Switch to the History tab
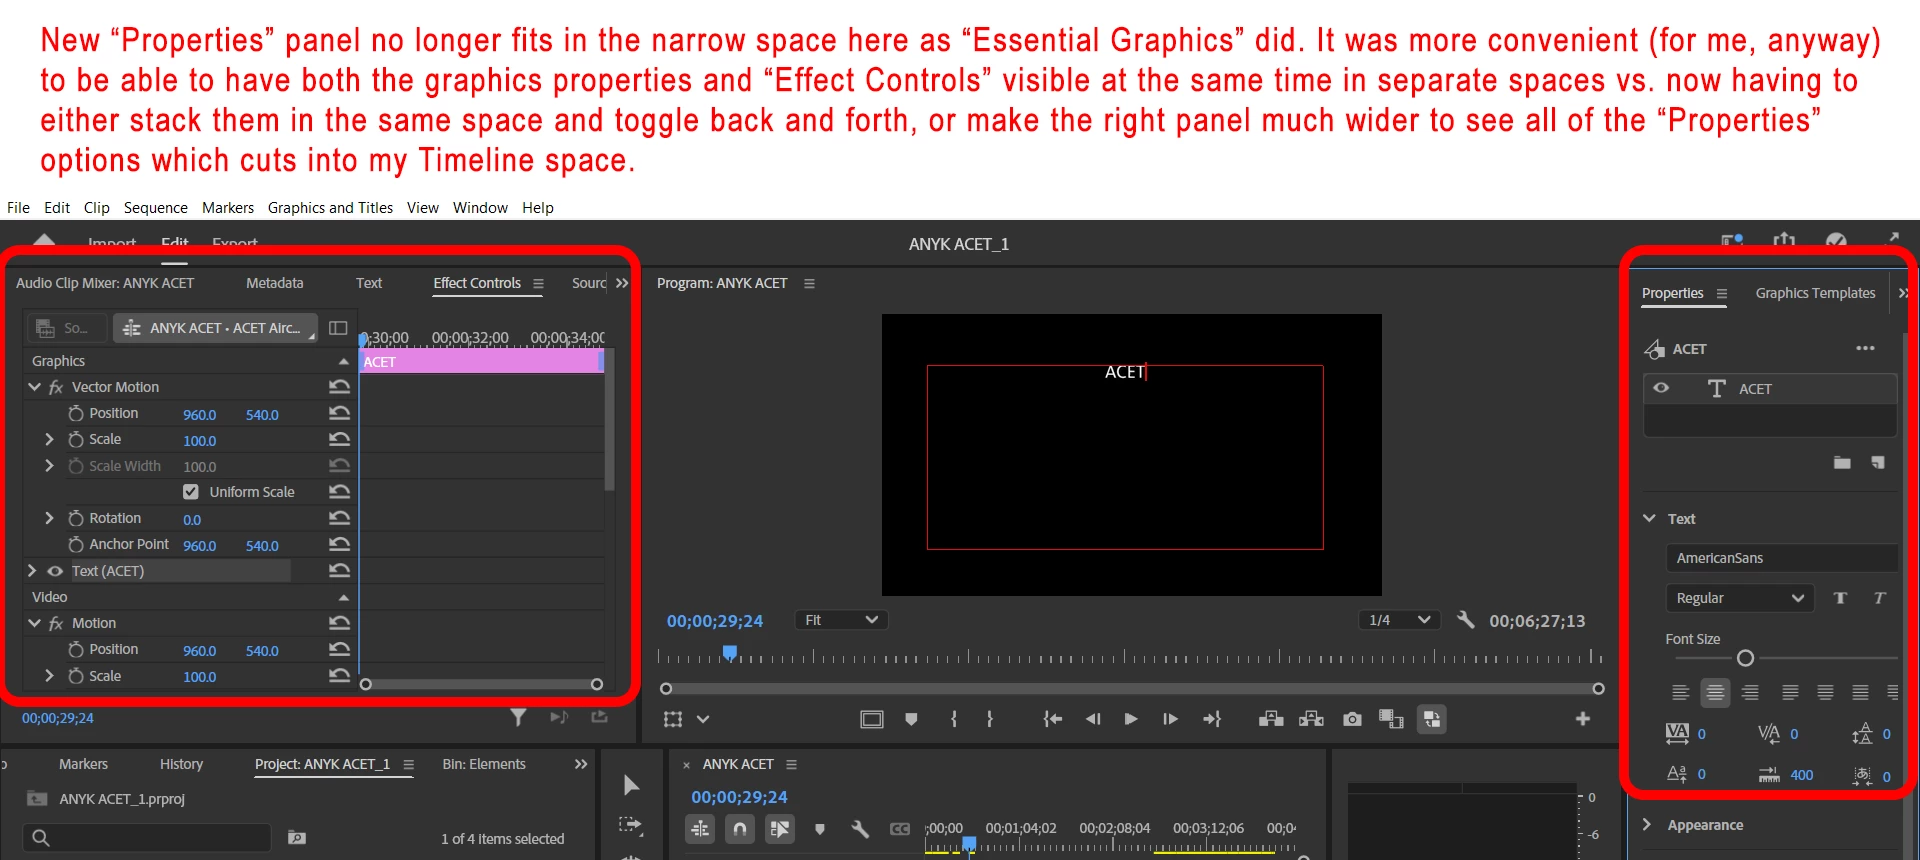 click(181, 764)
